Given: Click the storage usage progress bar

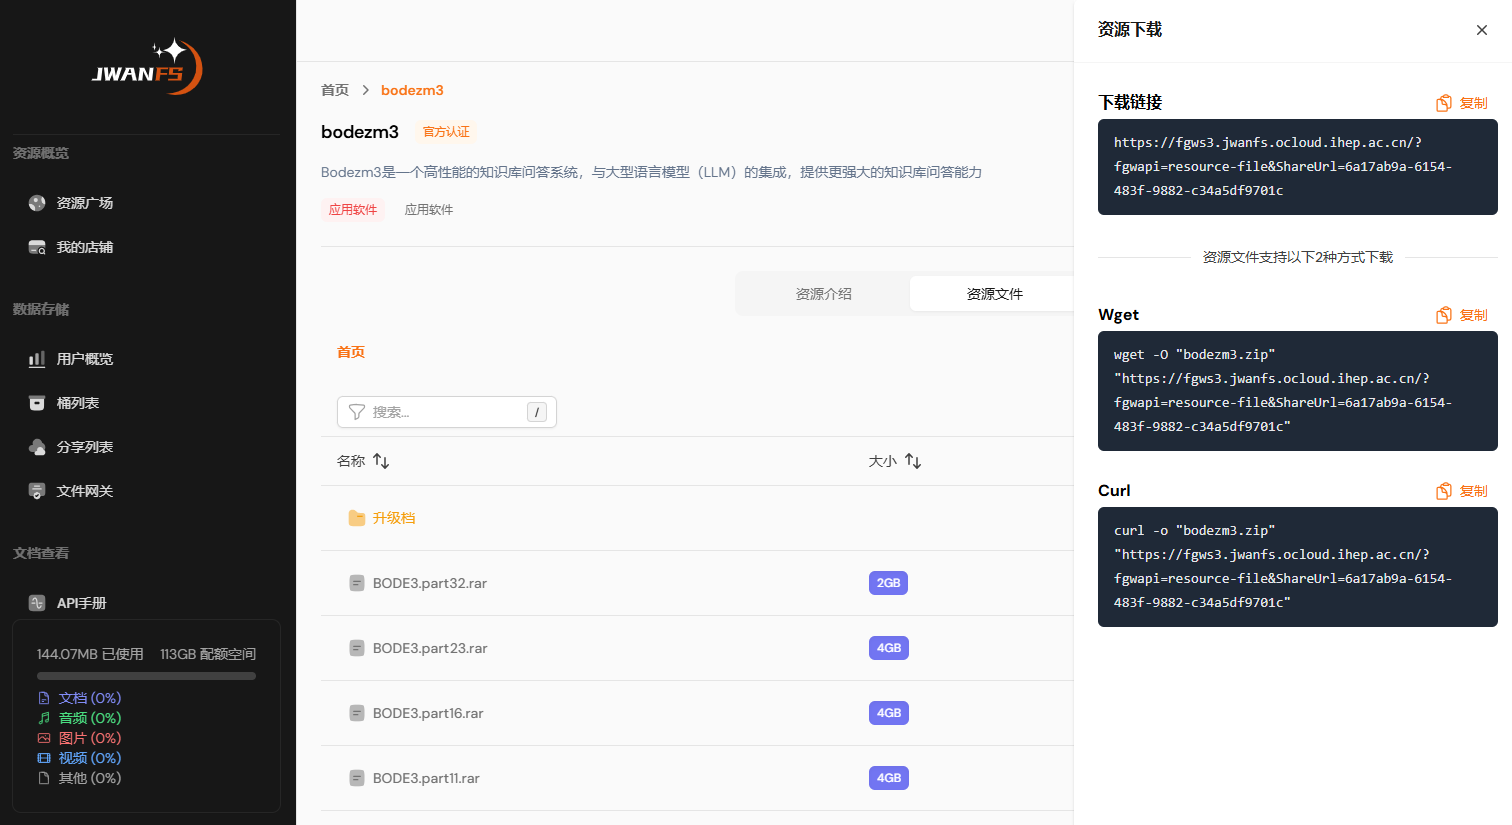Looking at the screenshot, I should [x=146, y=676].
